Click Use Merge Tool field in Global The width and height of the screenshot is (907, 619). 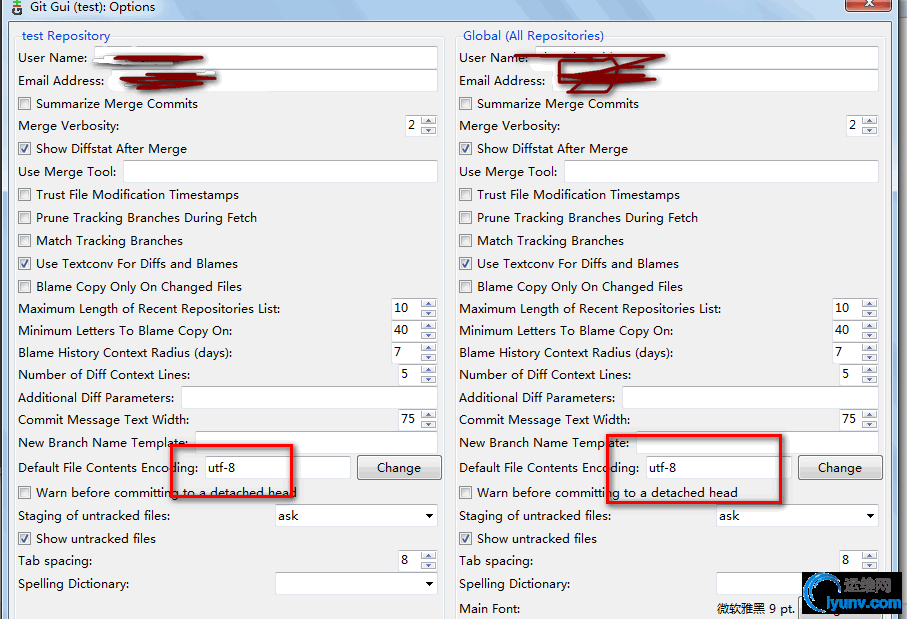pyautogui.click(x=721, y=172)
